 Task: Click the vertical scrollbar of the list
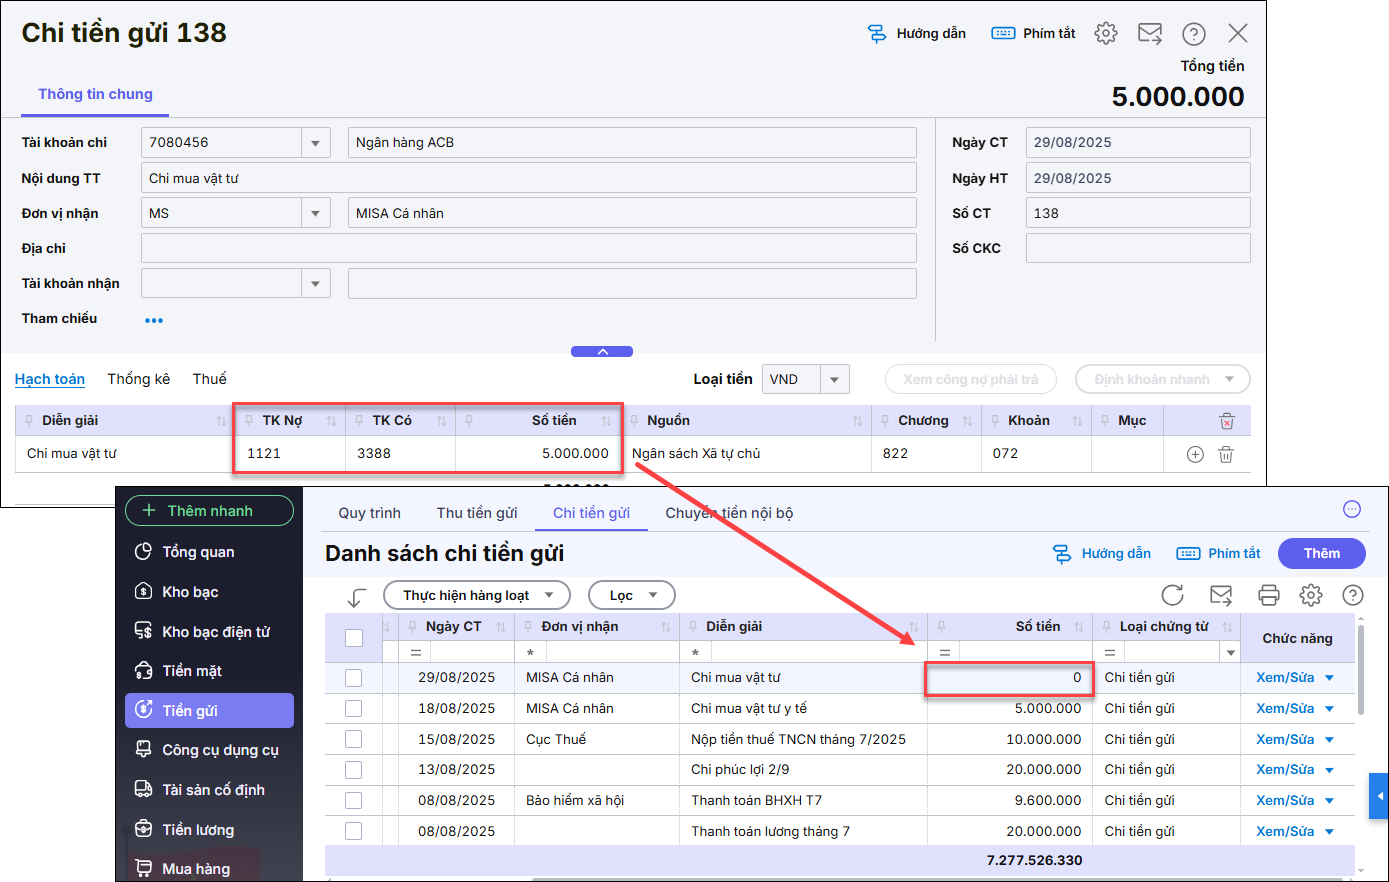(1360, 670)
